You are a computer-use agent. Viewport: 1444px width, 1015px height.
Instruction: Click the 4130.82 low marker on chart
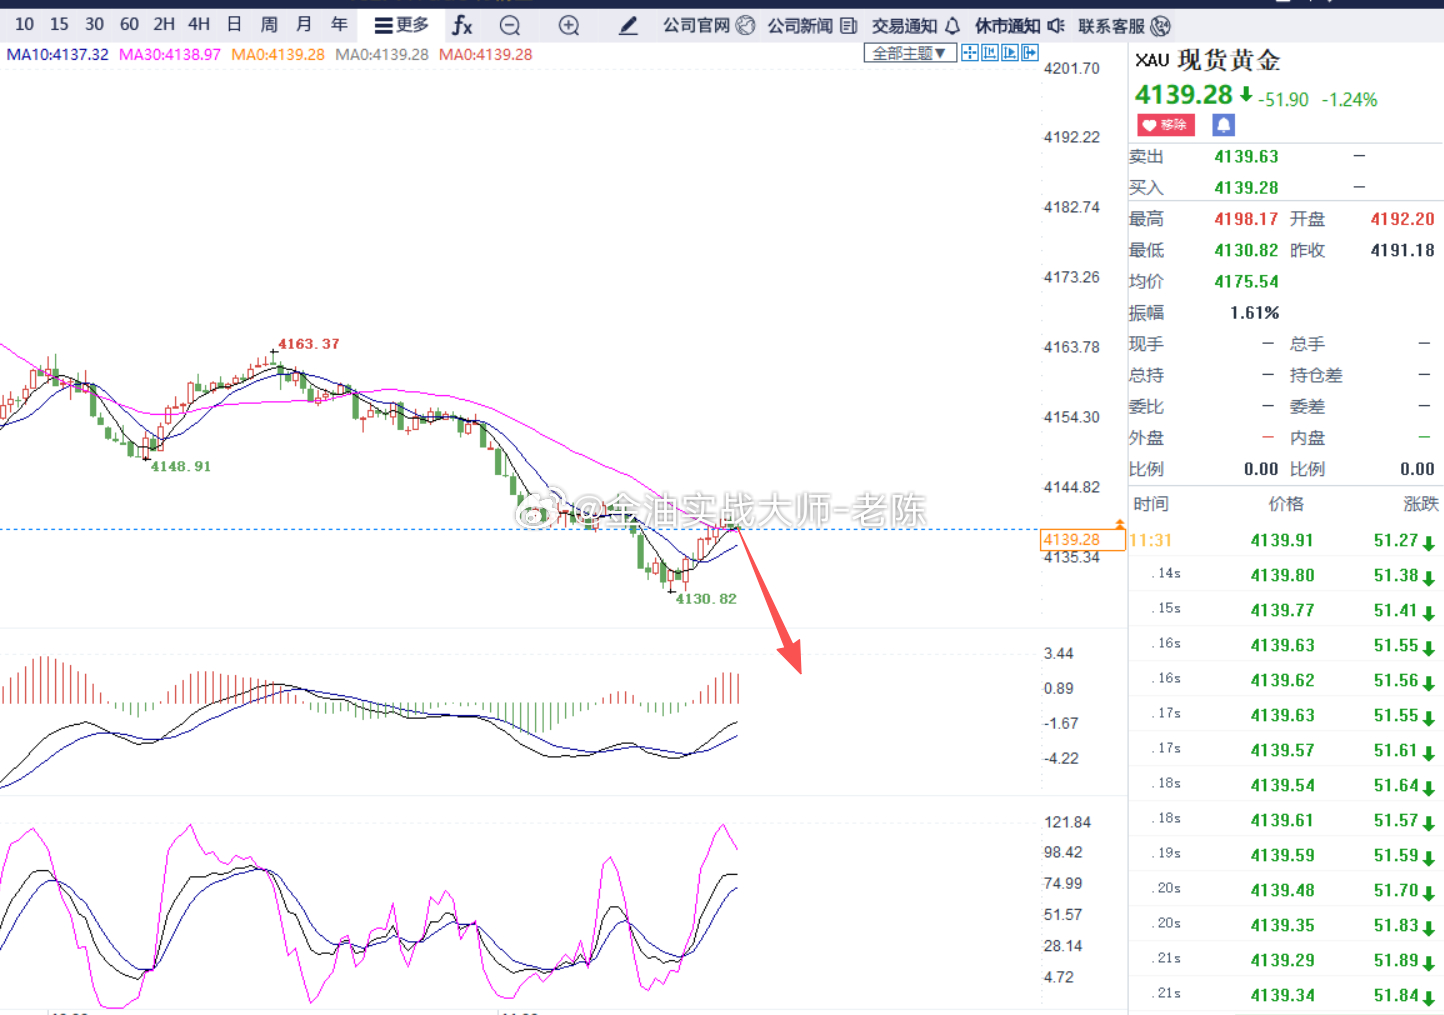coord(706,599)
